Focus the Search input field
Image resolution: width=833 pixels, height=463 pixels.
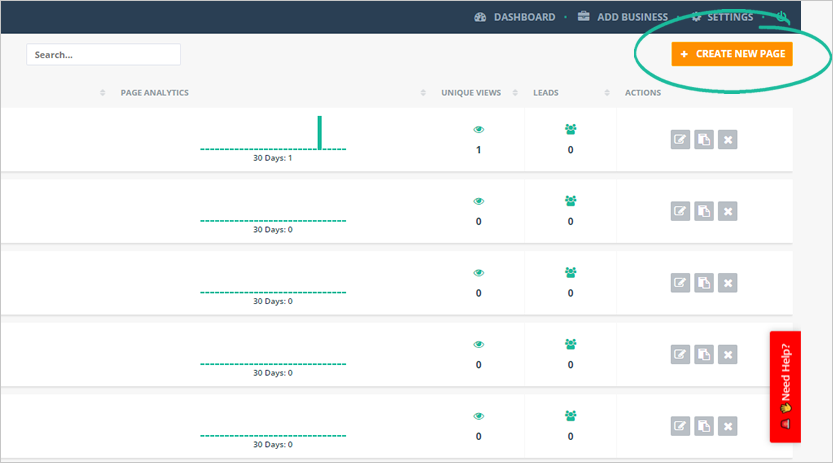coord(104,55)
